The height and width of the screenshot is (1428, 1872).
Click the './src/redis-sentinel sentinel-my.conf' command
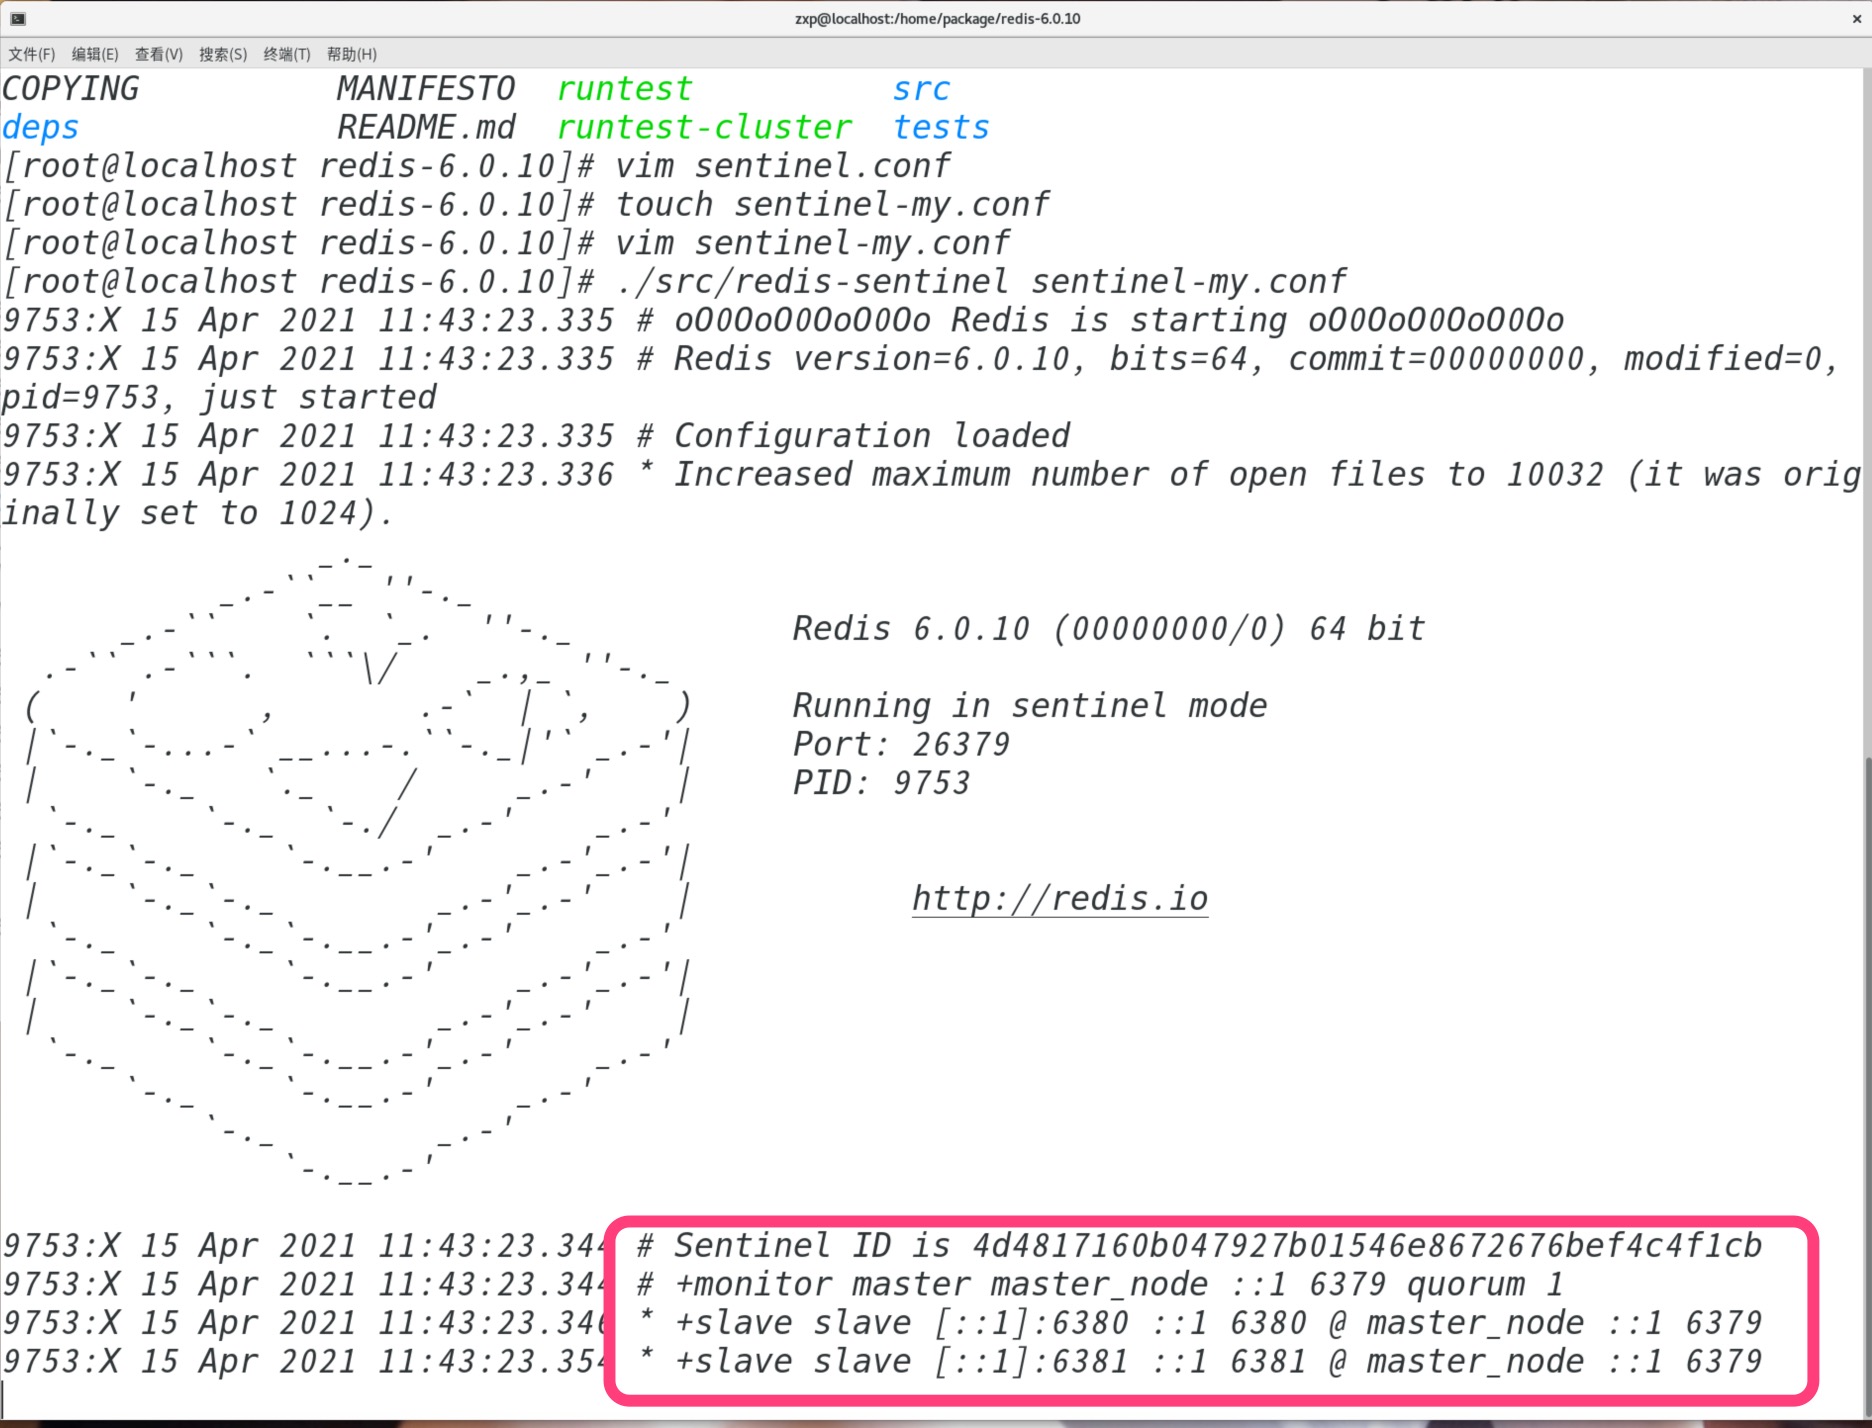point(981,282)
